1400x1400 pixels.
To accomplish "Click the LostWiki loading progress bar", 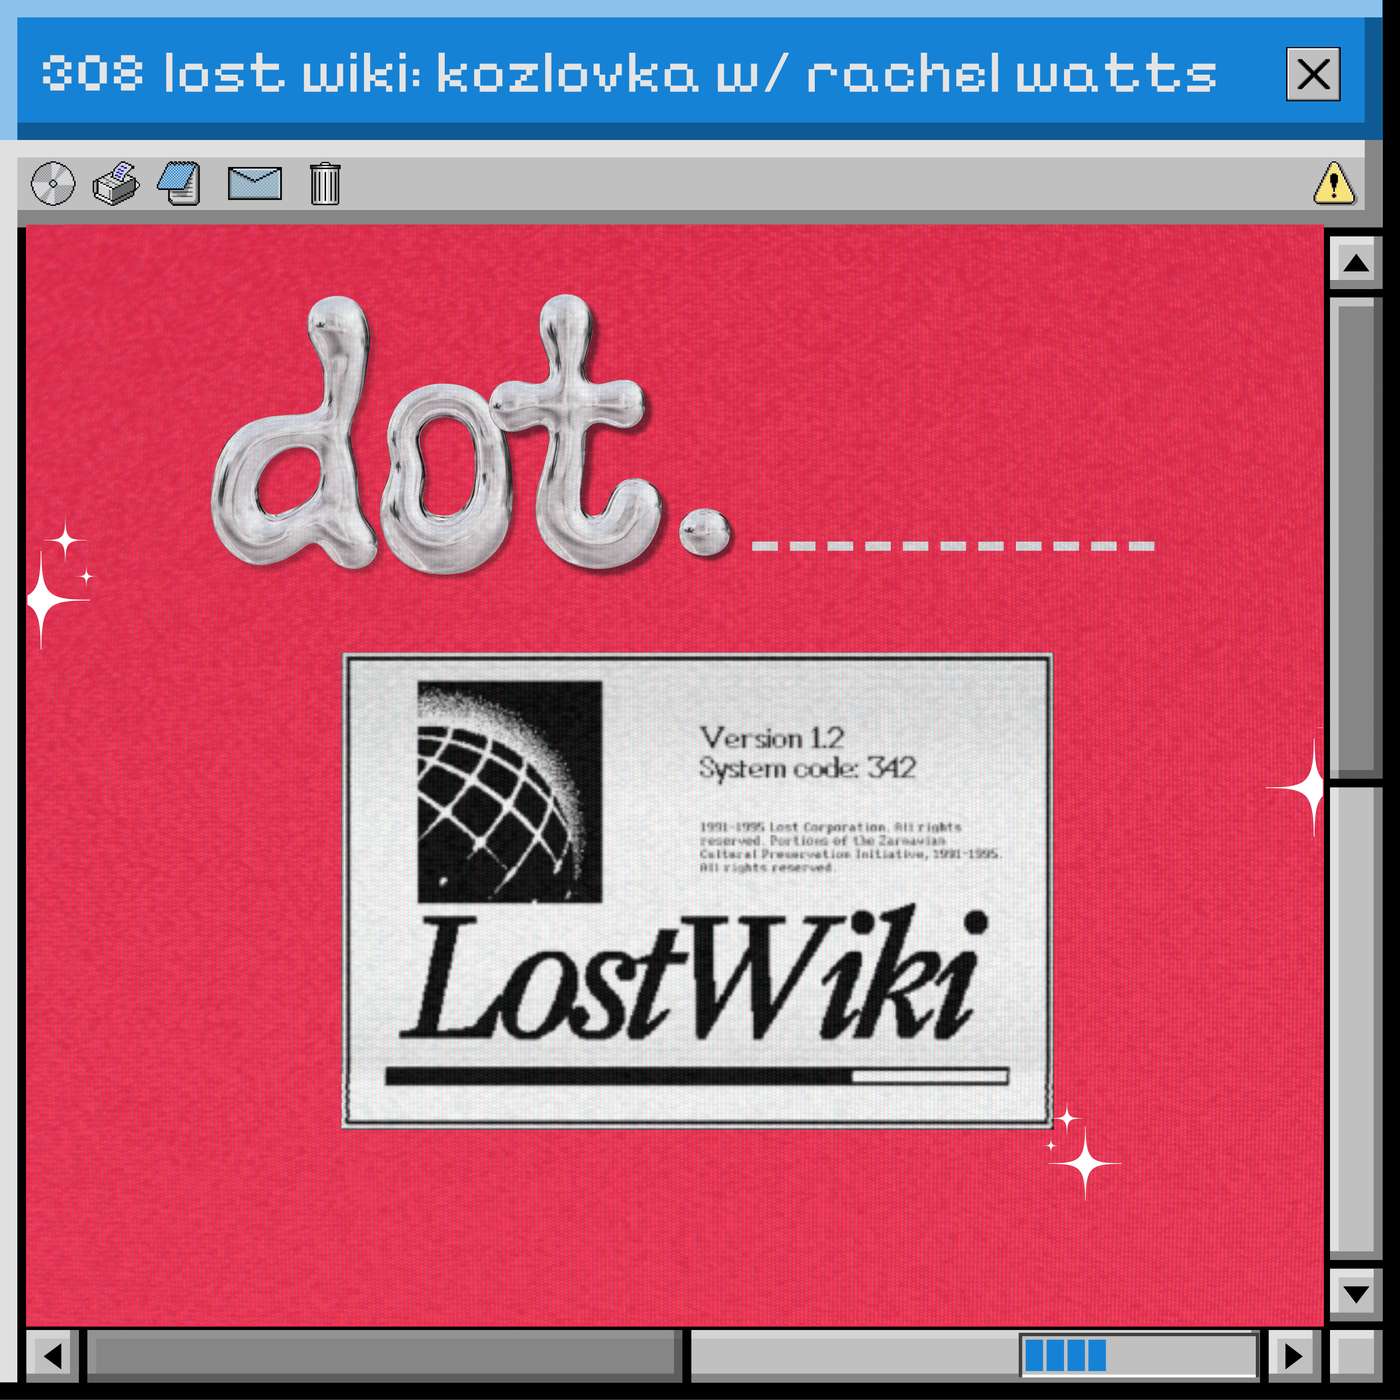I will pyautogui.click(x=697, y=1076).
